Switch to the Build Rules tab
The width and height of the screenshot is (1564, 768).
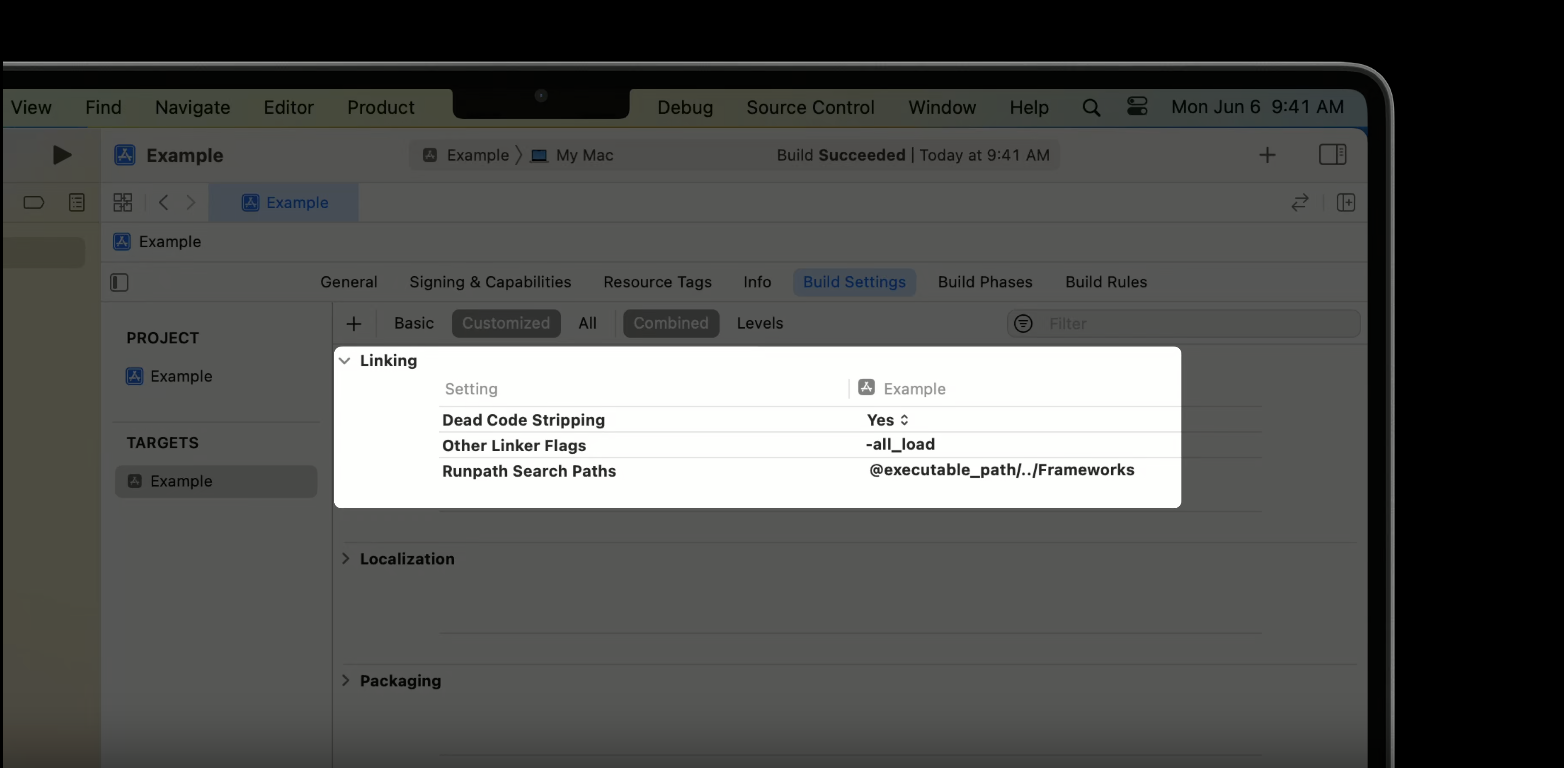pos(1106,282)
